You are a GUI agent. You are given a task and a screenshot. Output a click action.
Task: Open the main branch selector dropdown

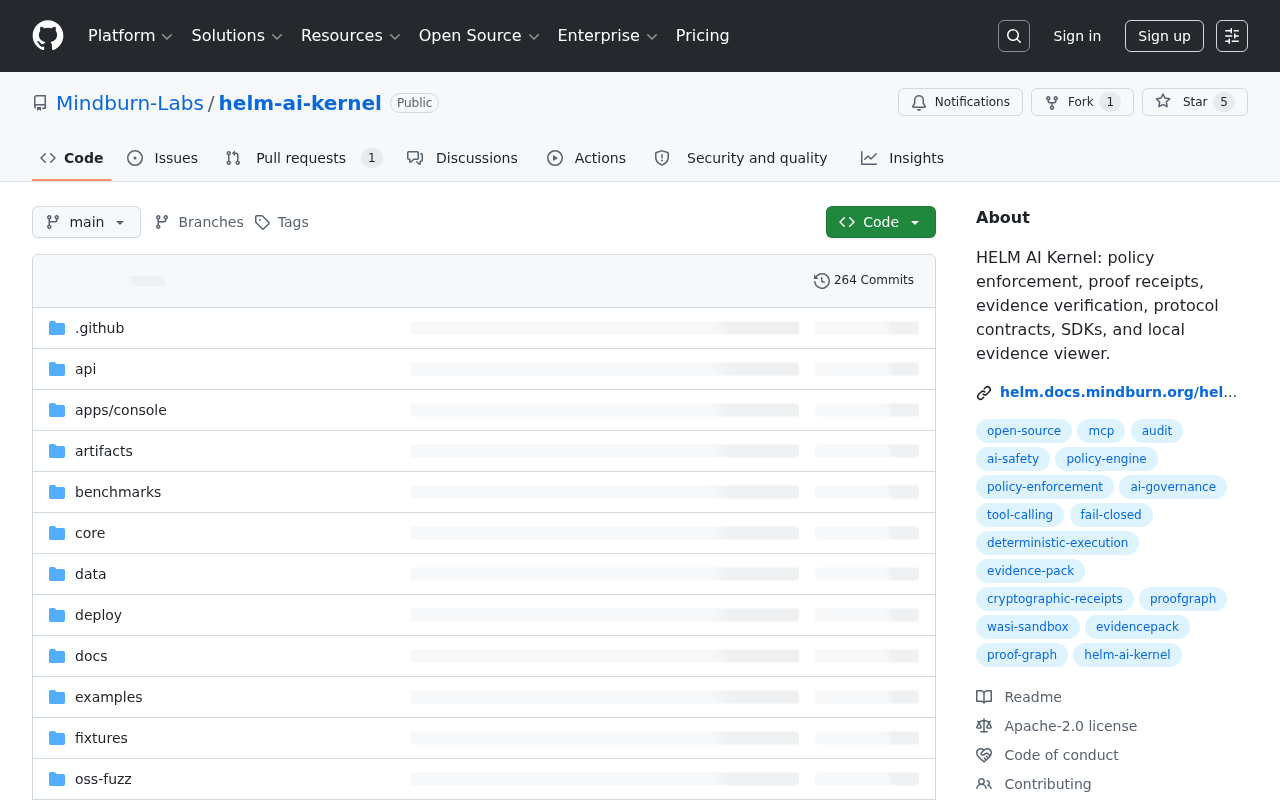click(x=86, y=222)
